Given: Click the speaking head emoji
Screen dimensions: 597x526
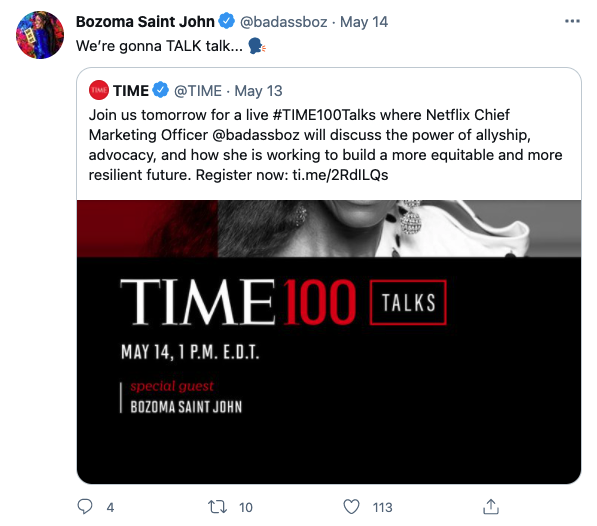Looking at the screenshot, I should pyautogui.click(x=257, y=46).
